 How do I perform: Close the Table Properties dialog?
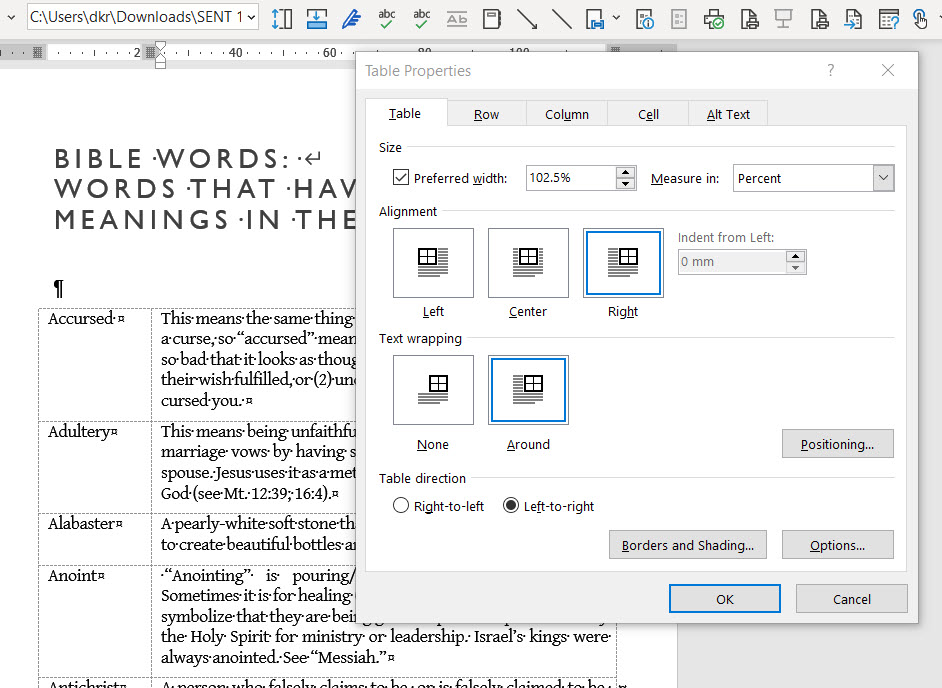pyautogui.click(x=887, y=70)
